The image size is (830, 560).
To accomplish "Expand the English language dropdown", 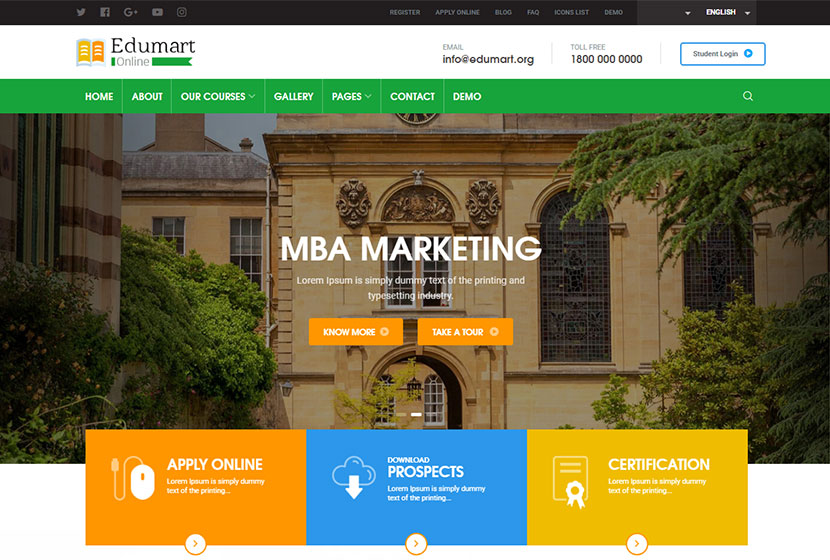I will tap(728, 12).
